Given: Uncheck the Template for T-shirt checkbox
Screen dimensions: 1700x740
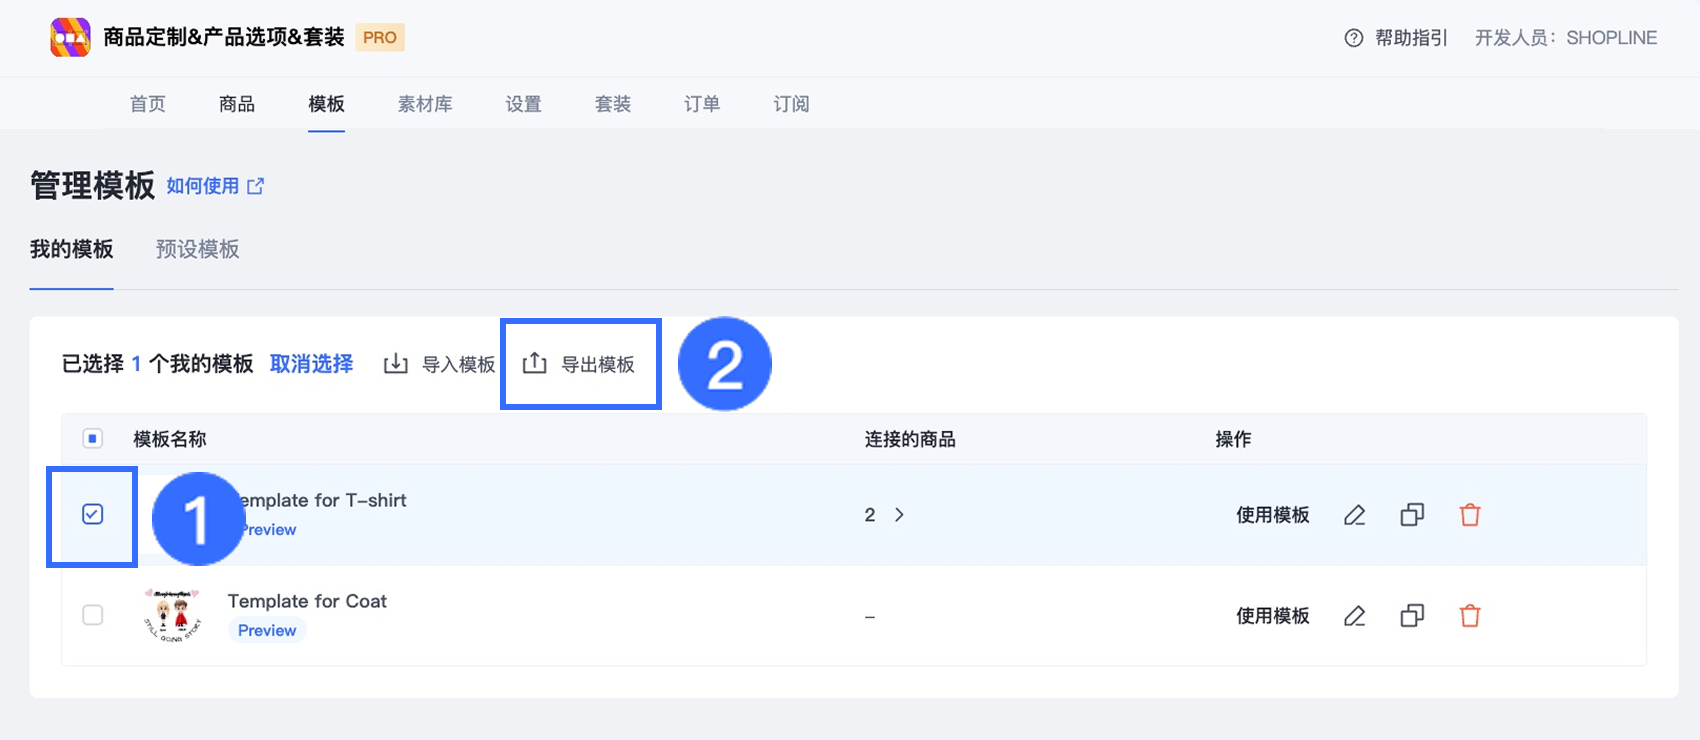Looking at the screenshot, I should [92, 514].
